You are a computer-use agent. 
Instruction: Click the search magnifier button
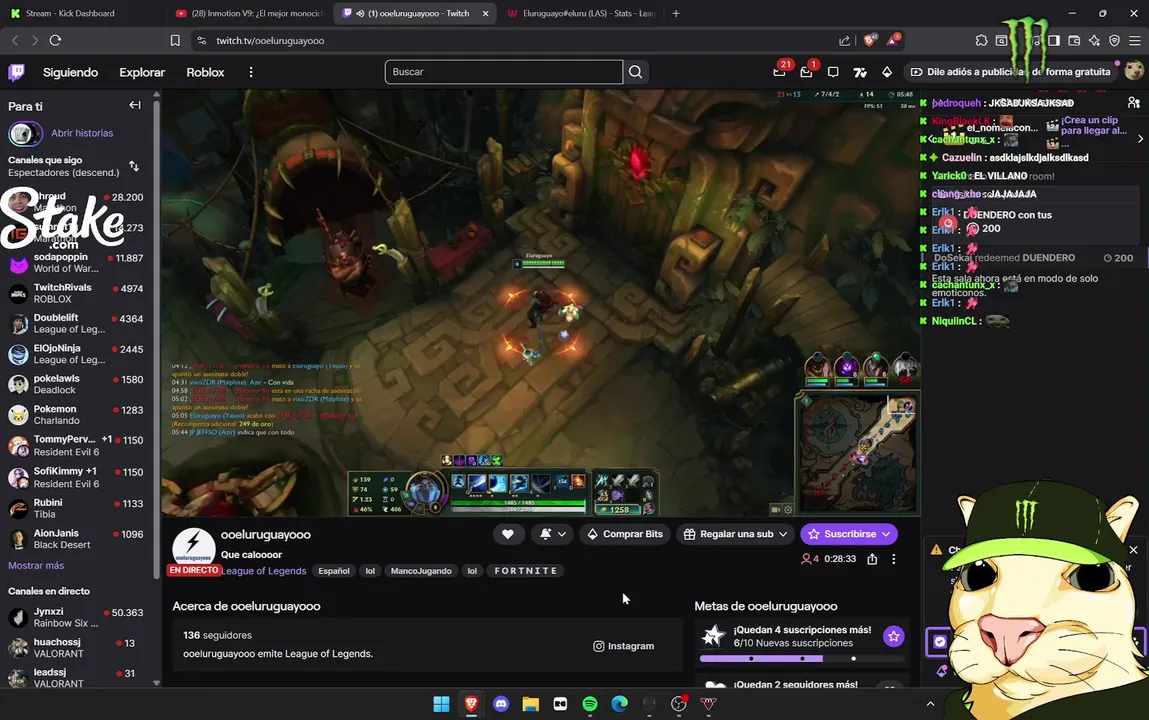[635, 72]
